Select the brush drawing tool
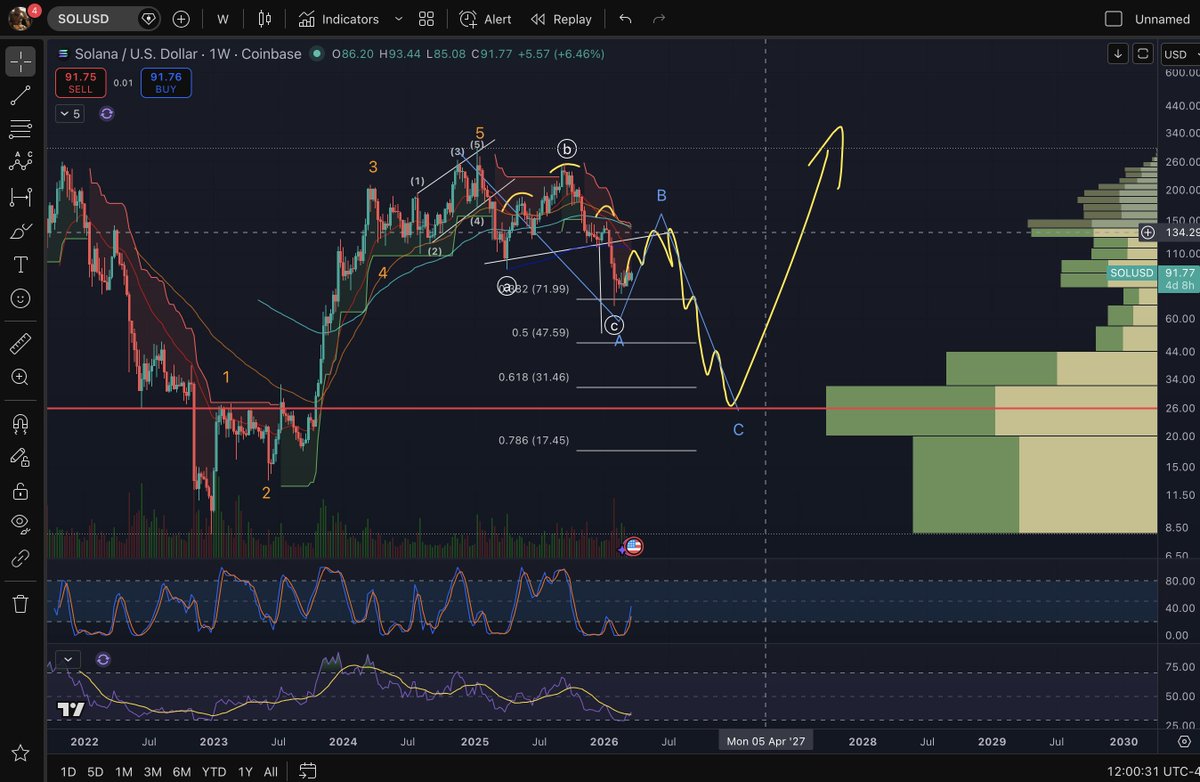This screenshot has height=782, width=1200. pyautogui.click(x=20, y=231)
